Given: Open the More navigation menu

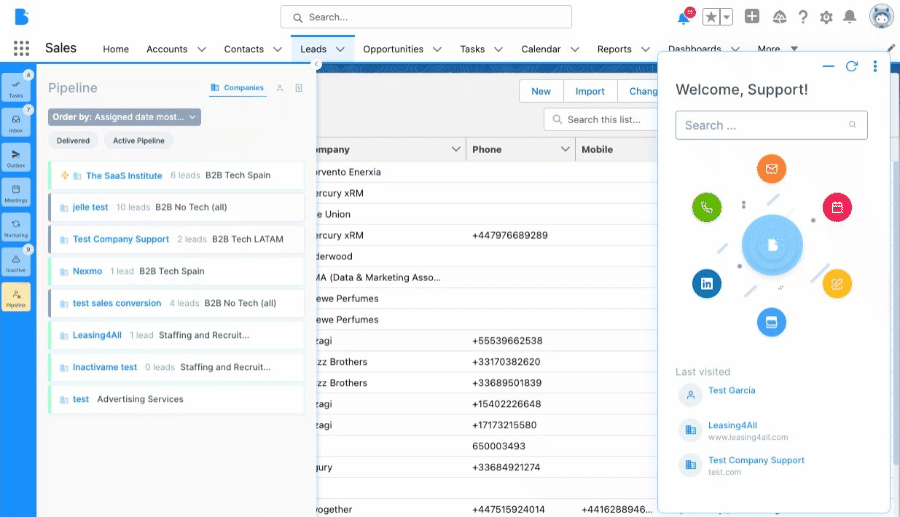Looking at the screenshot, I should (x=777, y=49).
